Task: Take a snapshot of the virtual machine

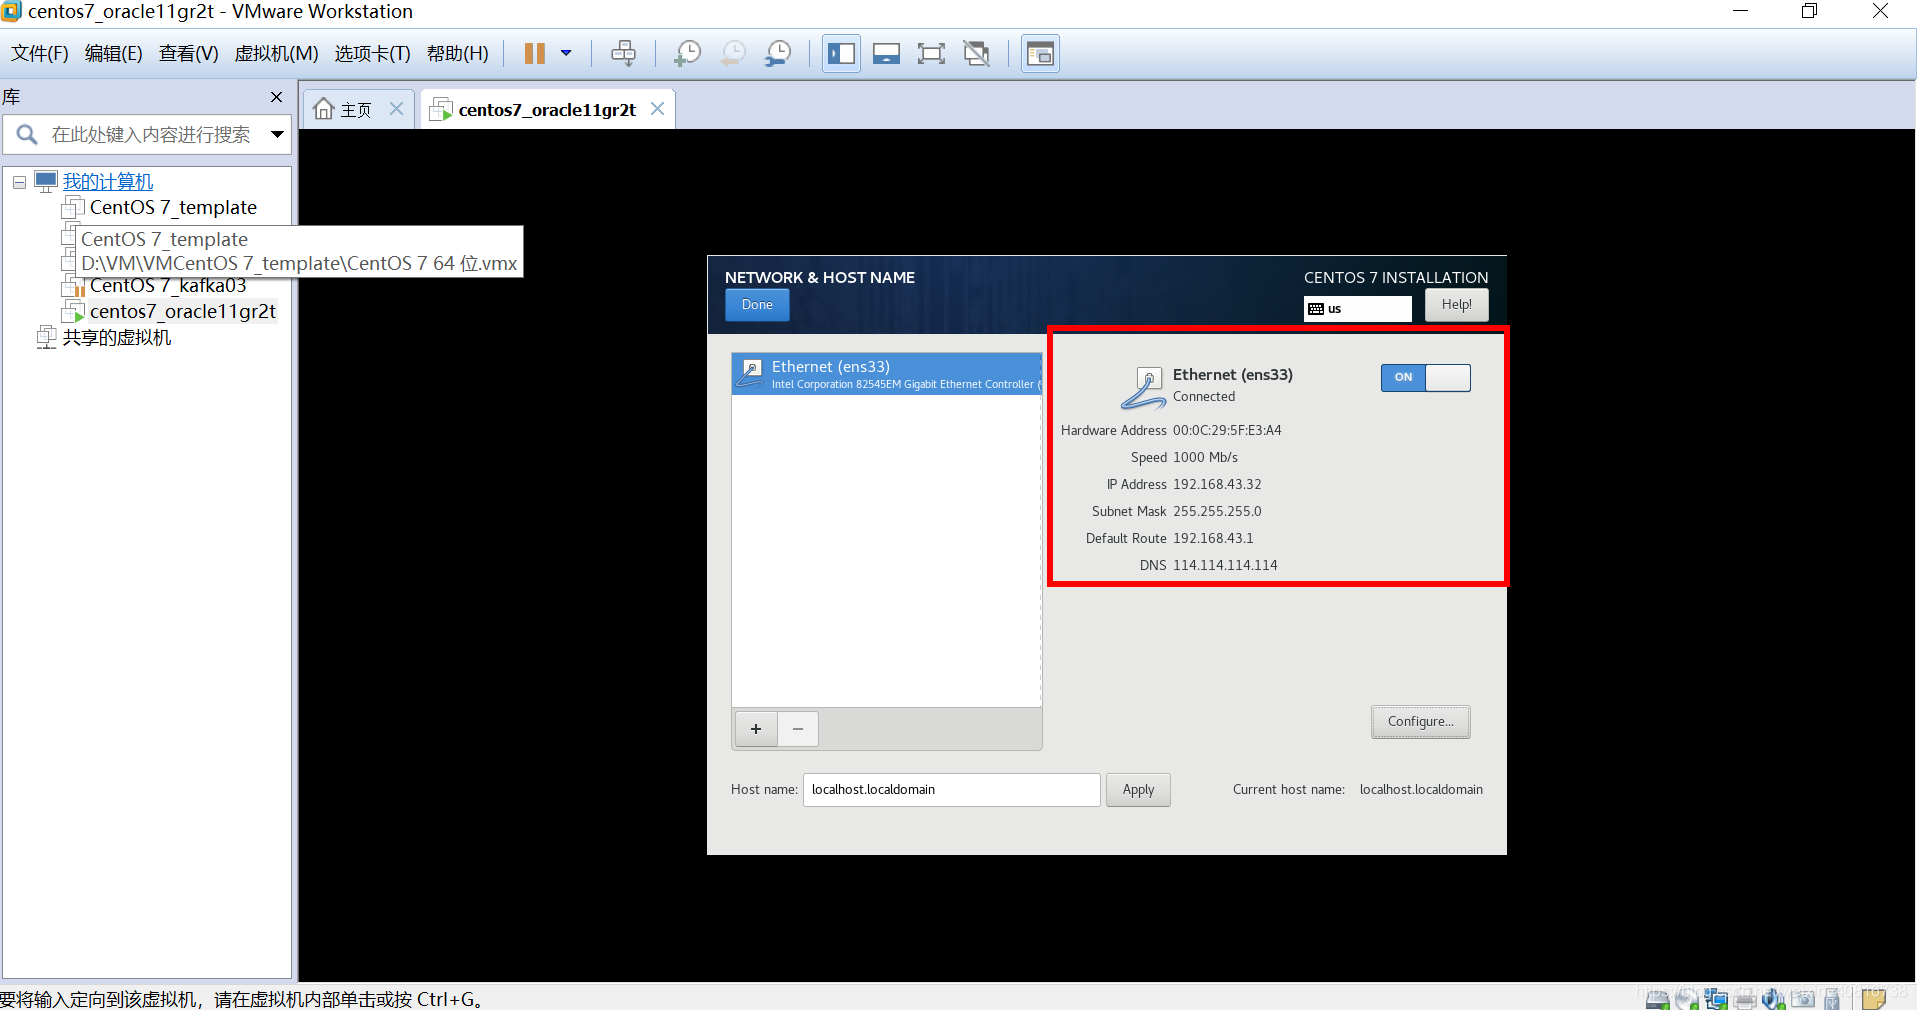Action: pos(687,53)
